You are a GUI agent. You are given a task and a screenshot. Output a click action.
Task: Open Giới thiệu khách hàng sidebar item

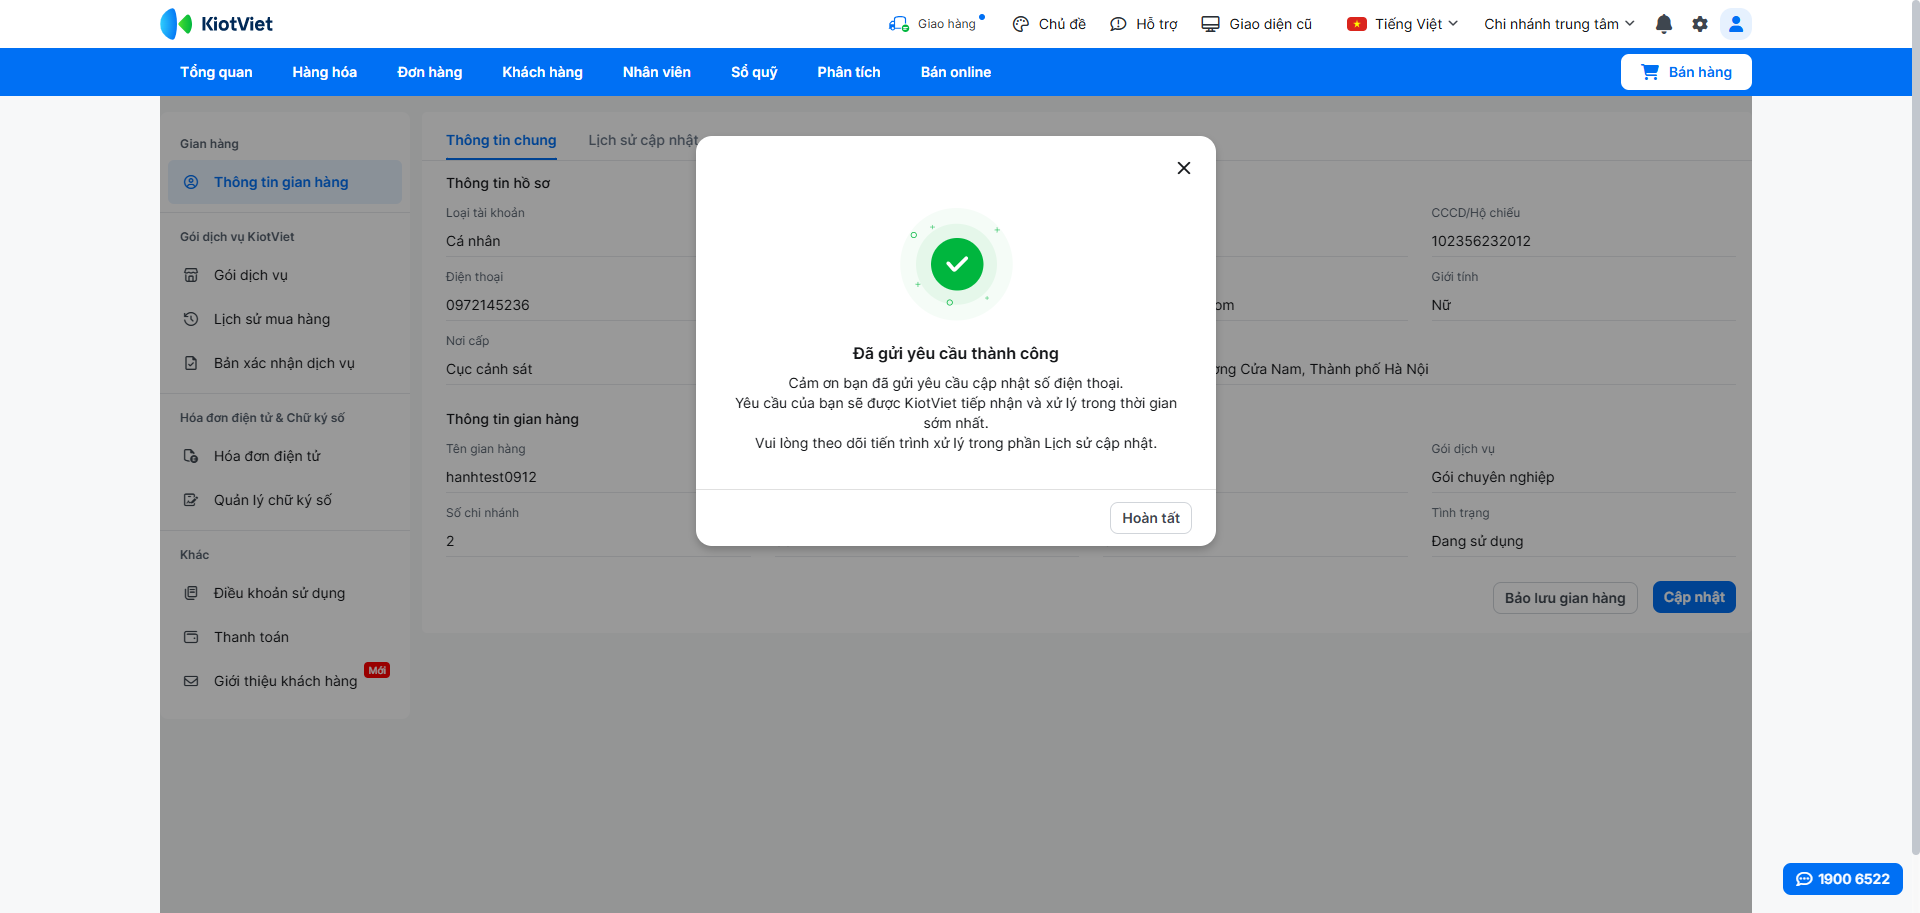[x=285, y=681]
